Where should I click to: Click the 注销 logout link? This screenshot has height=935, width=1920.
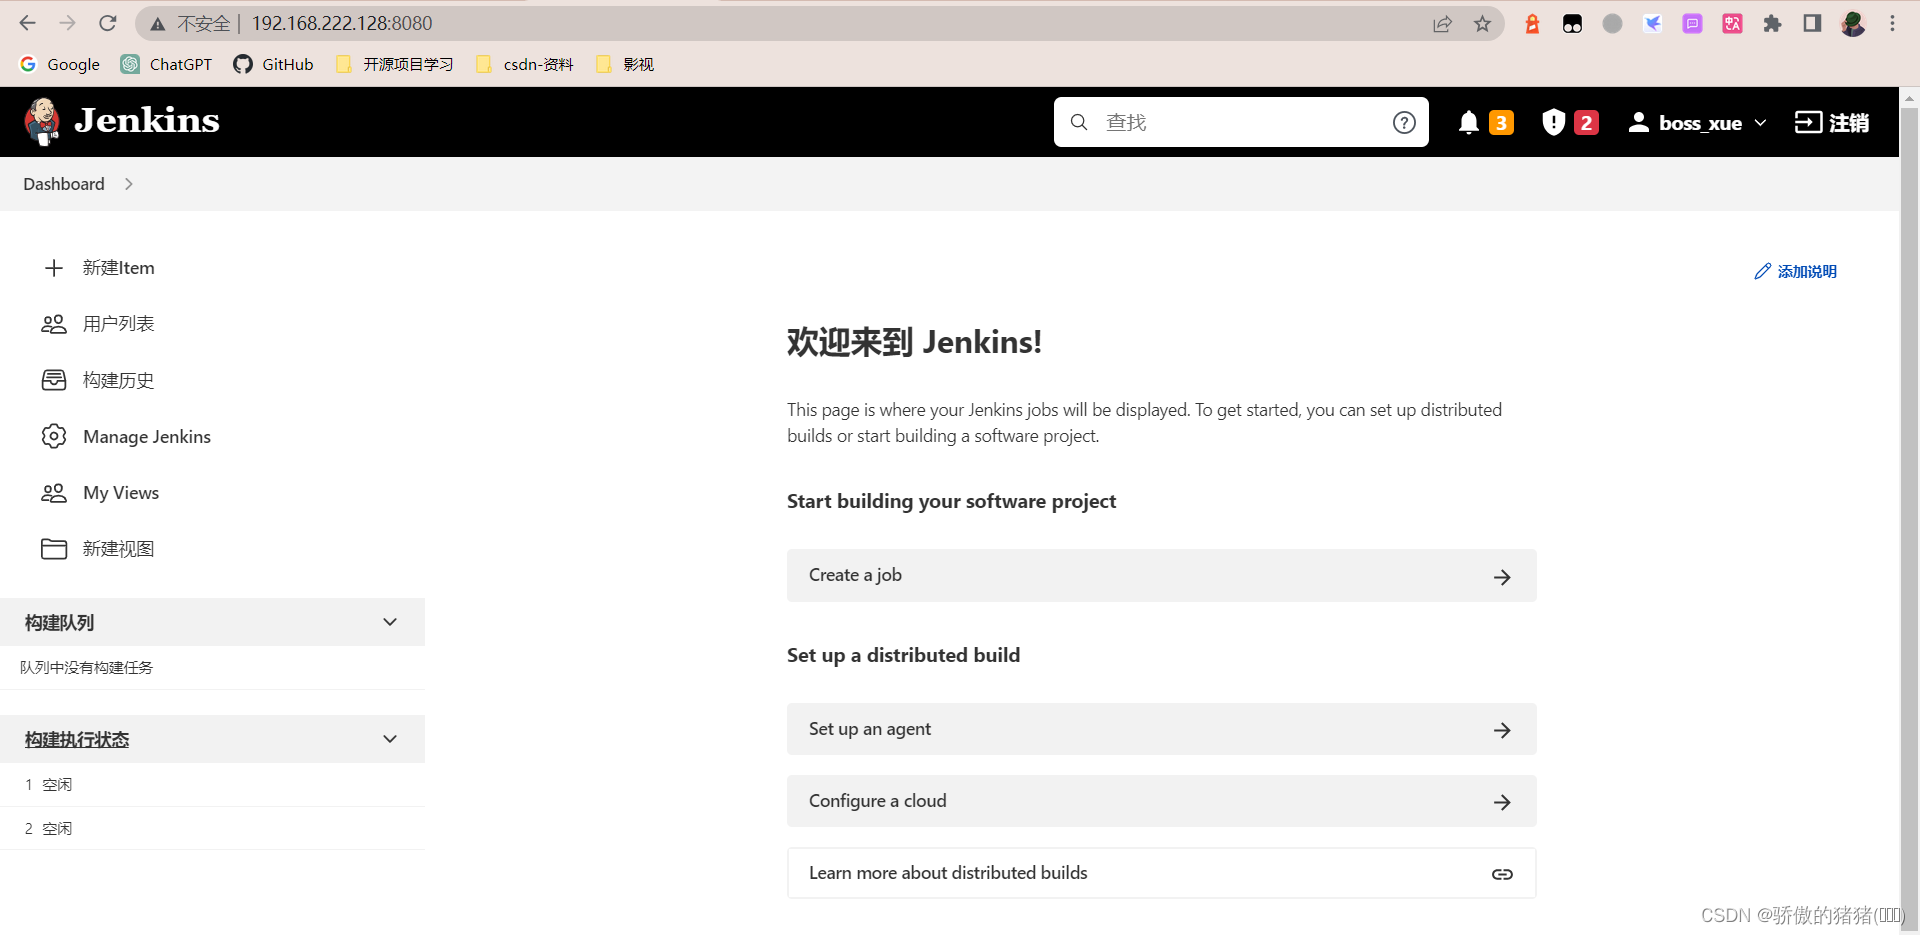[1832, 122]
